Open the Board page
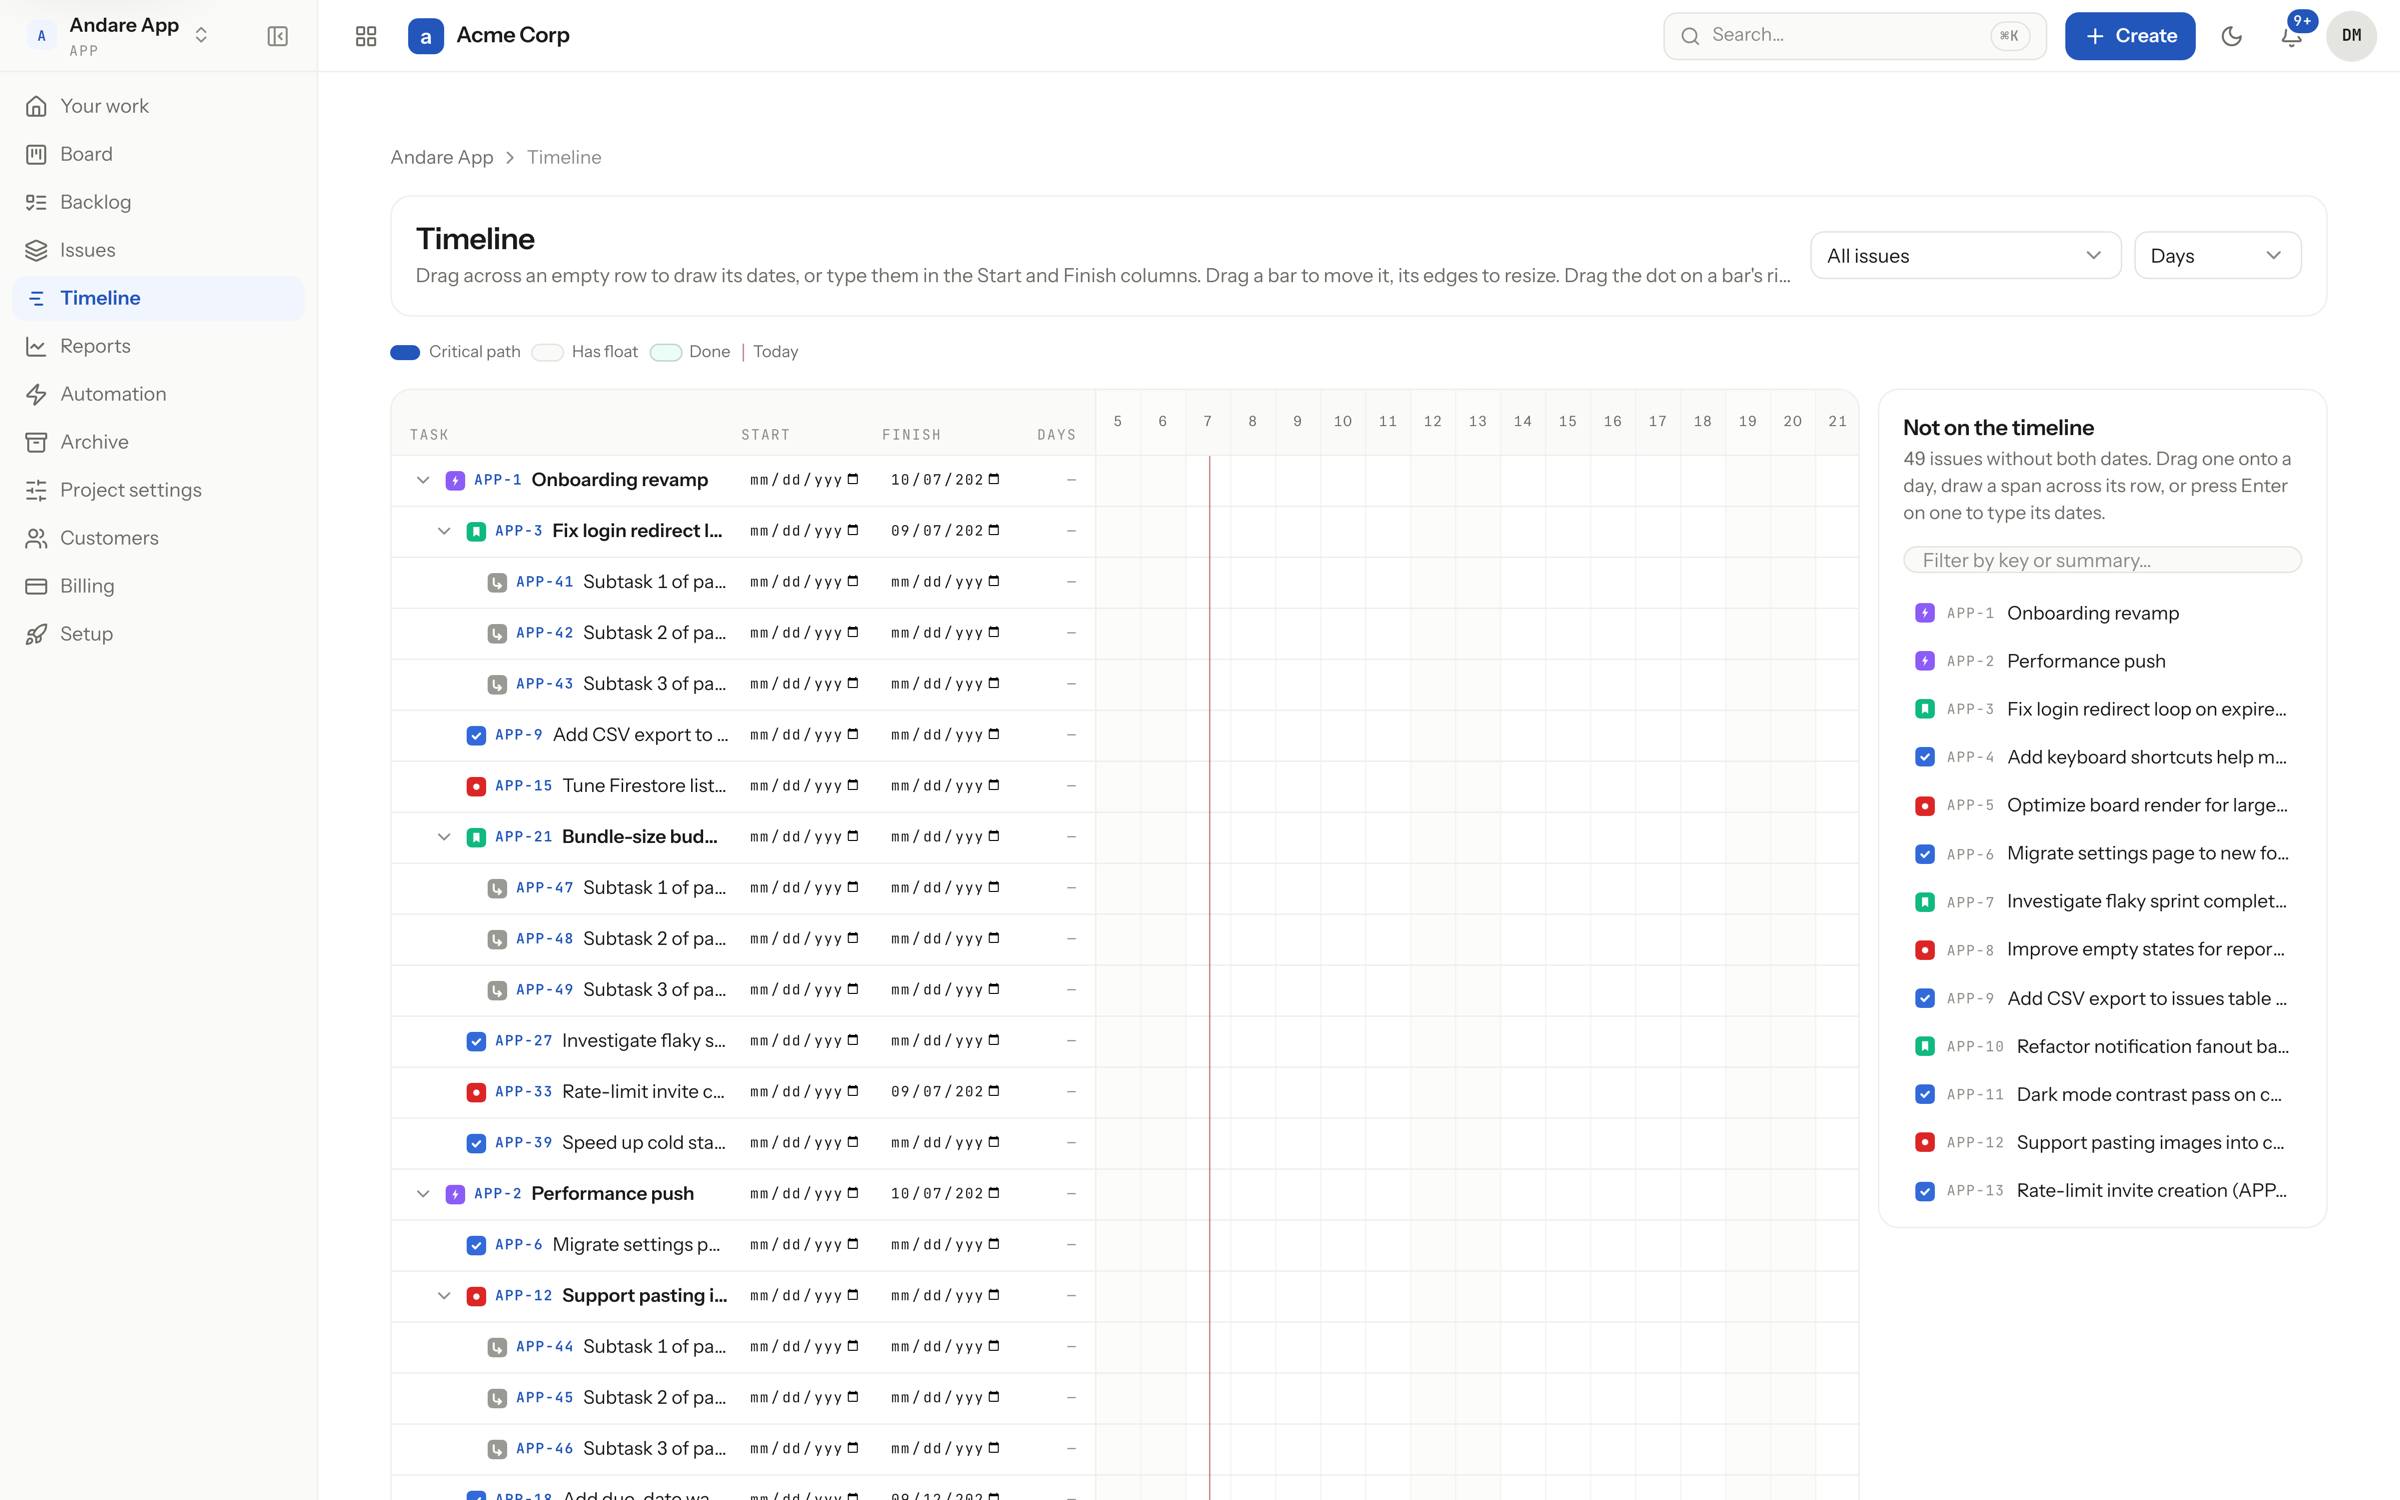Screen dimensions: 2400x1500 coord(158,154)
